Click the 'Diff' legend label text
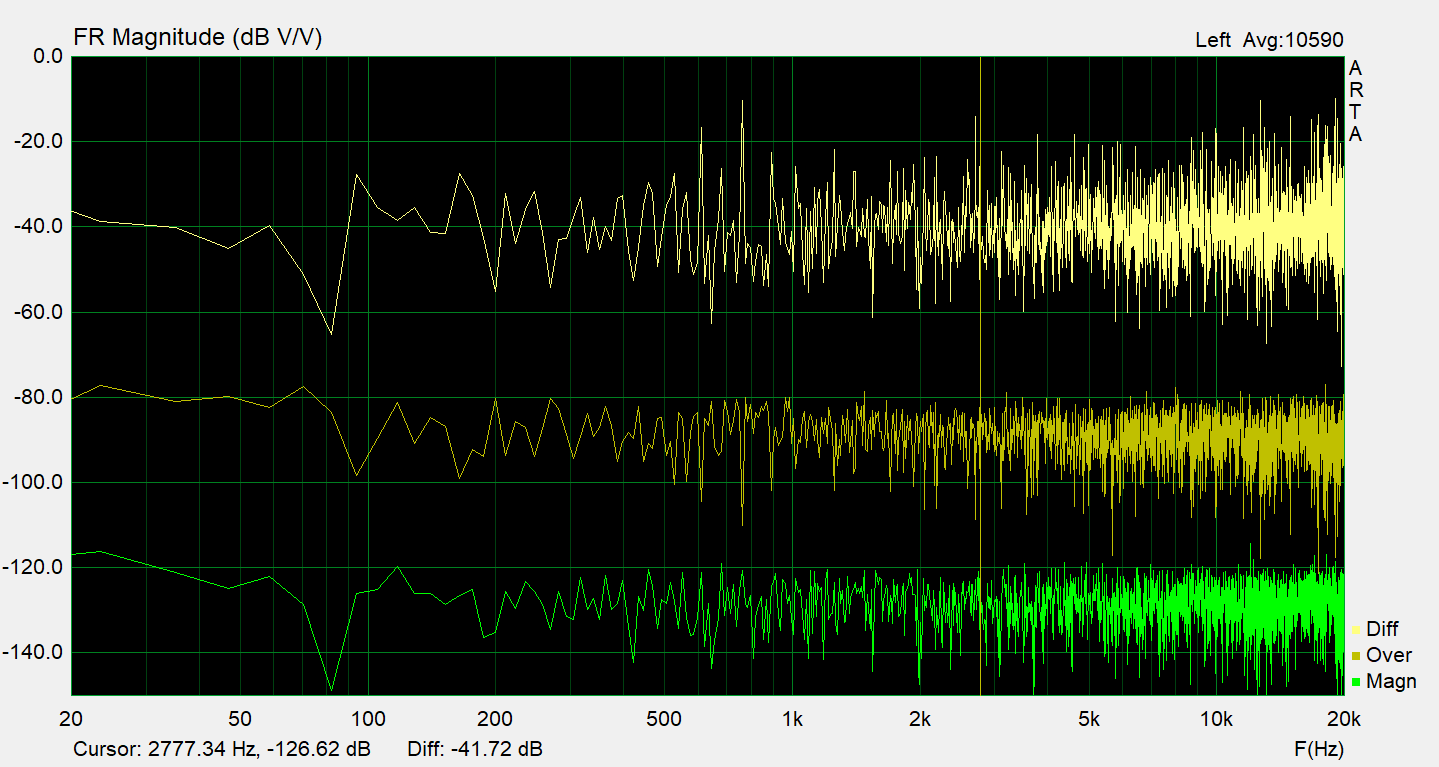Viewport: 1439px width, 767px height. pos(1382,629)
